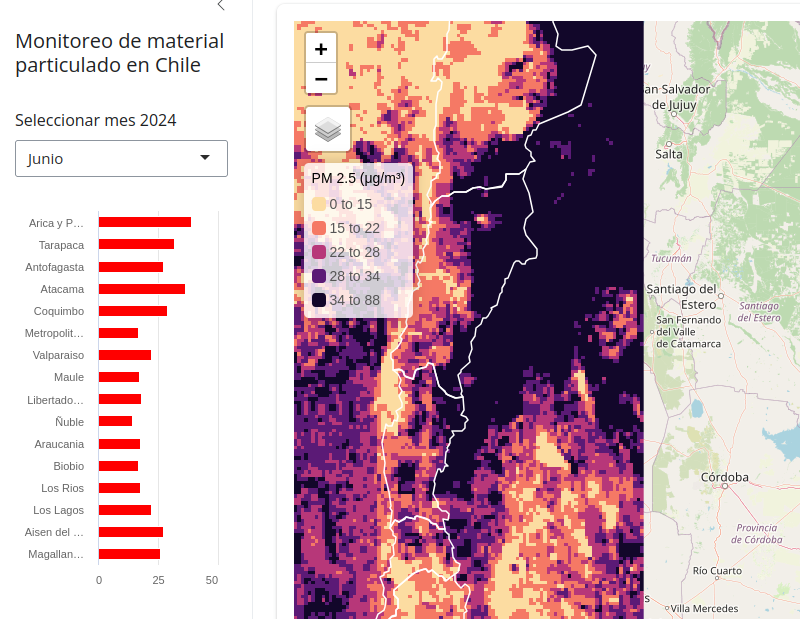Select the Ñuble bar in chart
Screen dimensions: 800x619
click(115, 421)
